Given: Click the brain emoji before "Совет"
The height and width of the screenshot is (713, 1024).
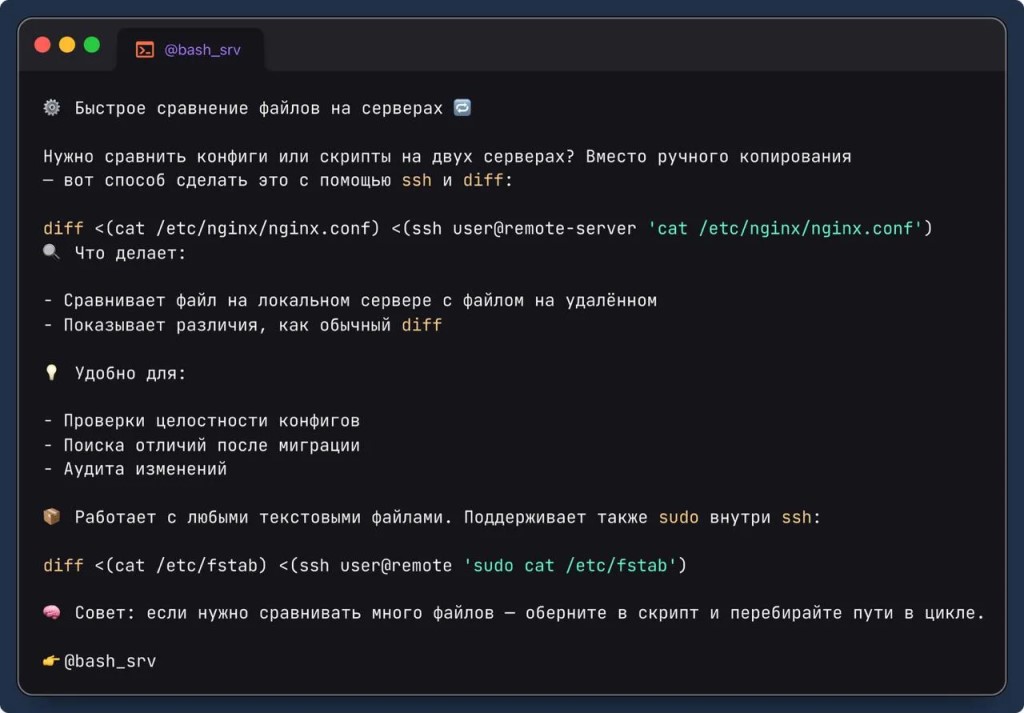Looking at the screenshot, I should click(52, 613).
